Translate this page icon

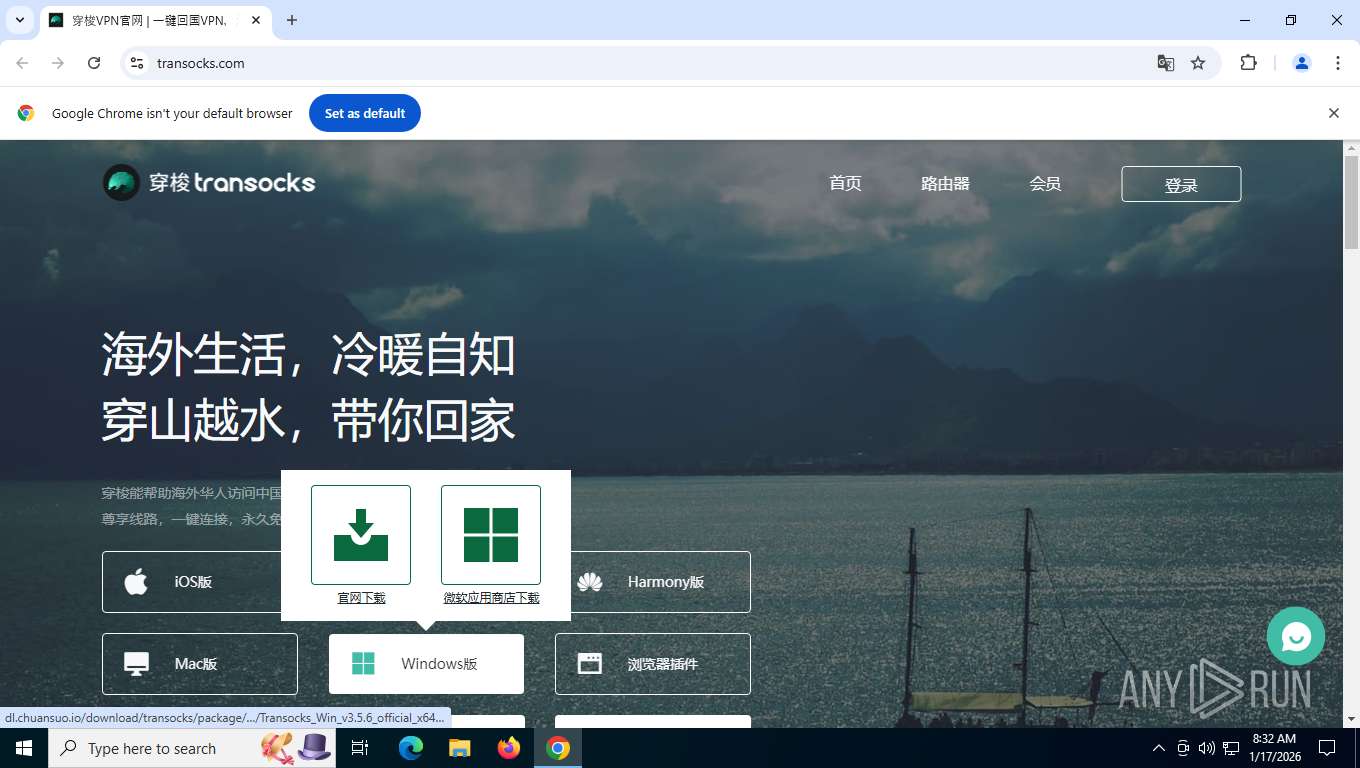pos(1166,63)
